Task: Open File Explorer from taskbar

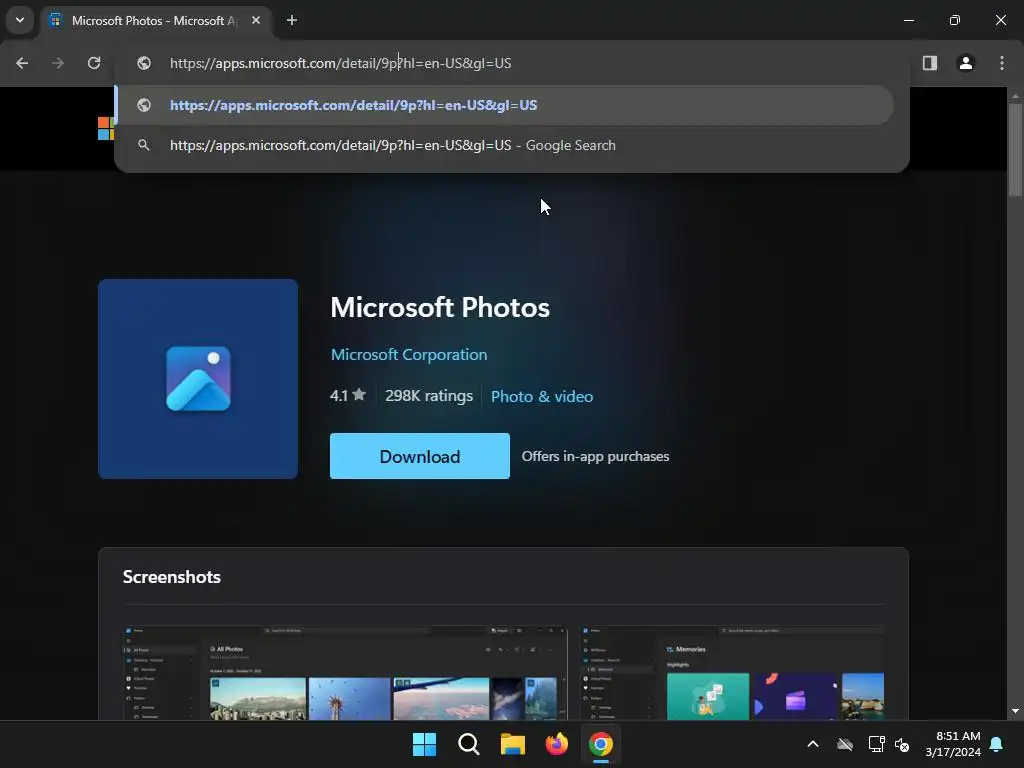Action: click(x=513, y=744)
